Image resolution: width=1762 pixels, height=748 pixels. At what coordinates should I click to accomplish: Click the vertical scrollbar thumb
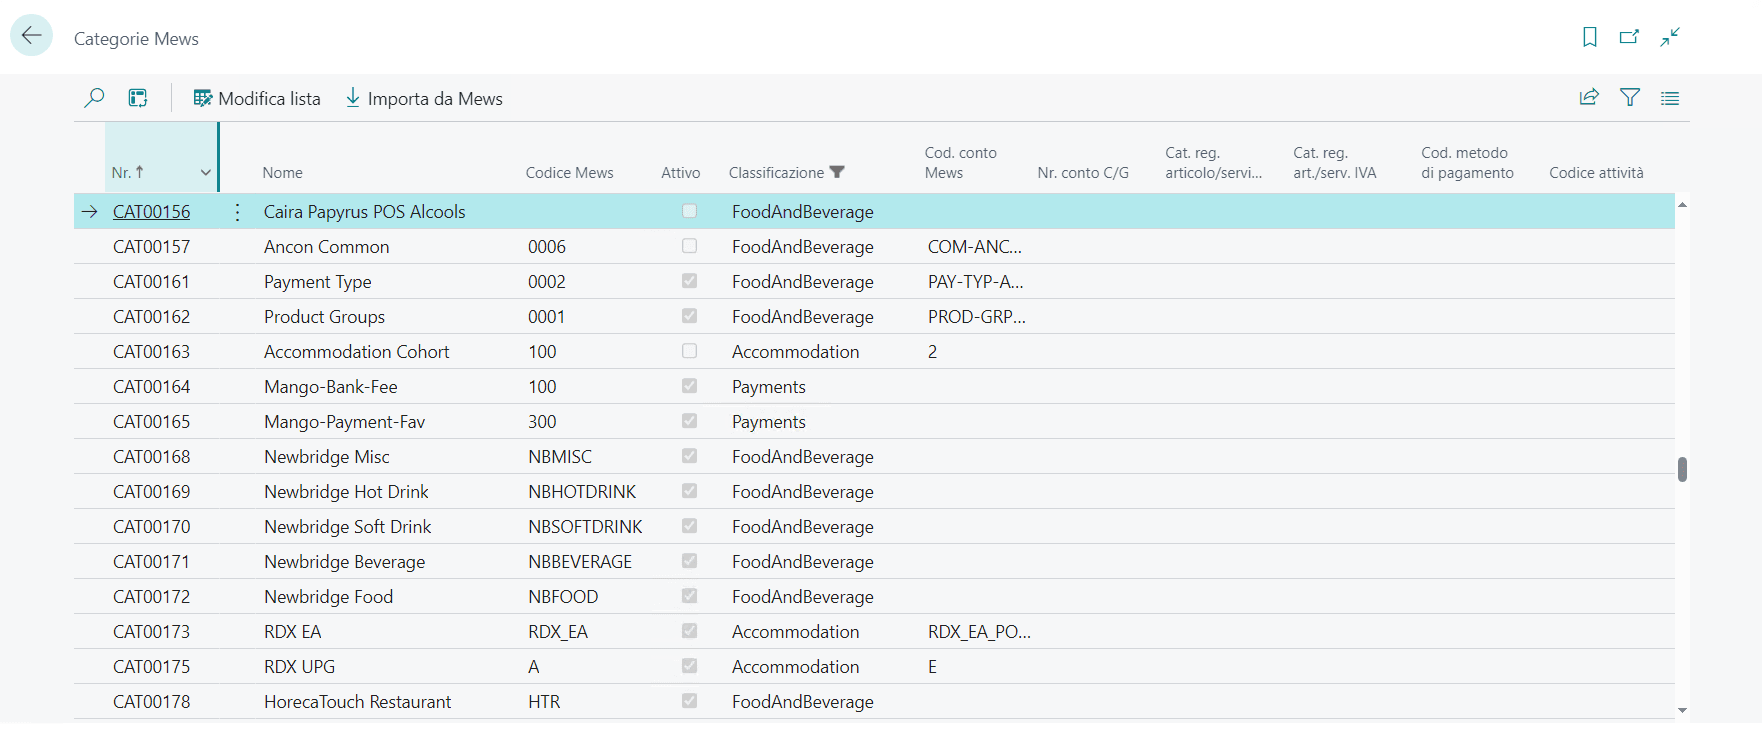[1682, 469]
